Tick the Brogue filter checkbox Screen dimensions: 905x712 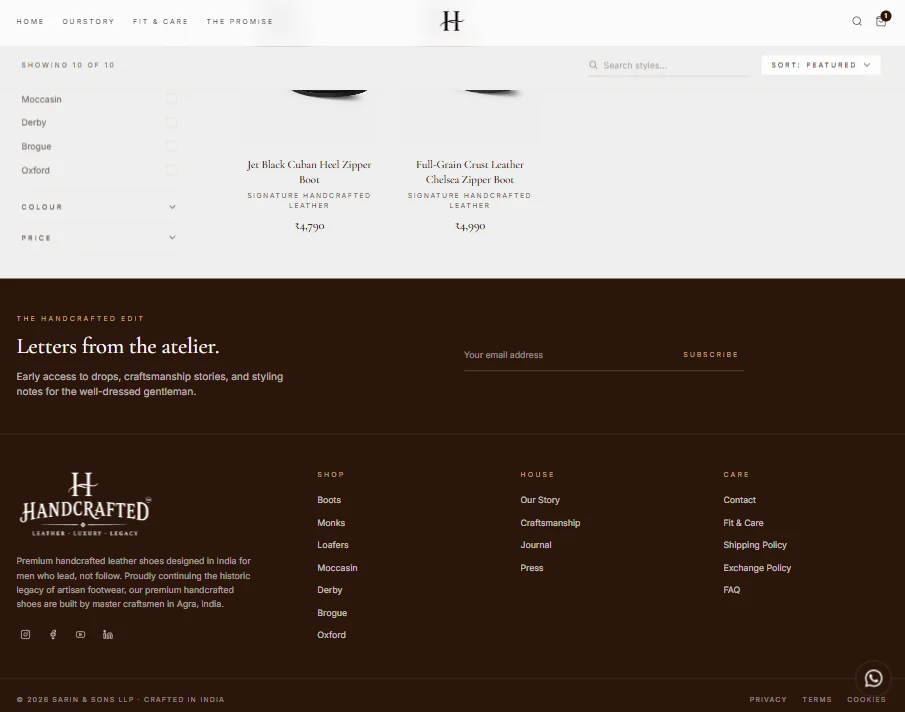point(171,146)
